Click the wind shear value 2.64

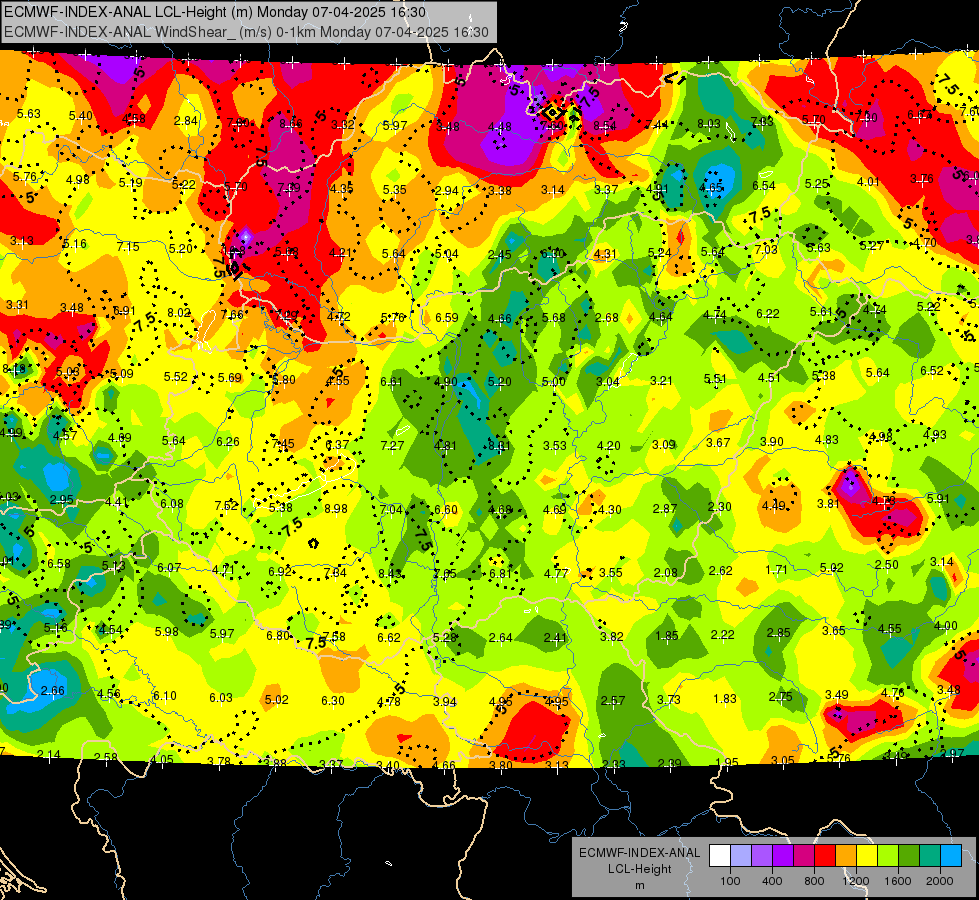click(x=501, y=638)
